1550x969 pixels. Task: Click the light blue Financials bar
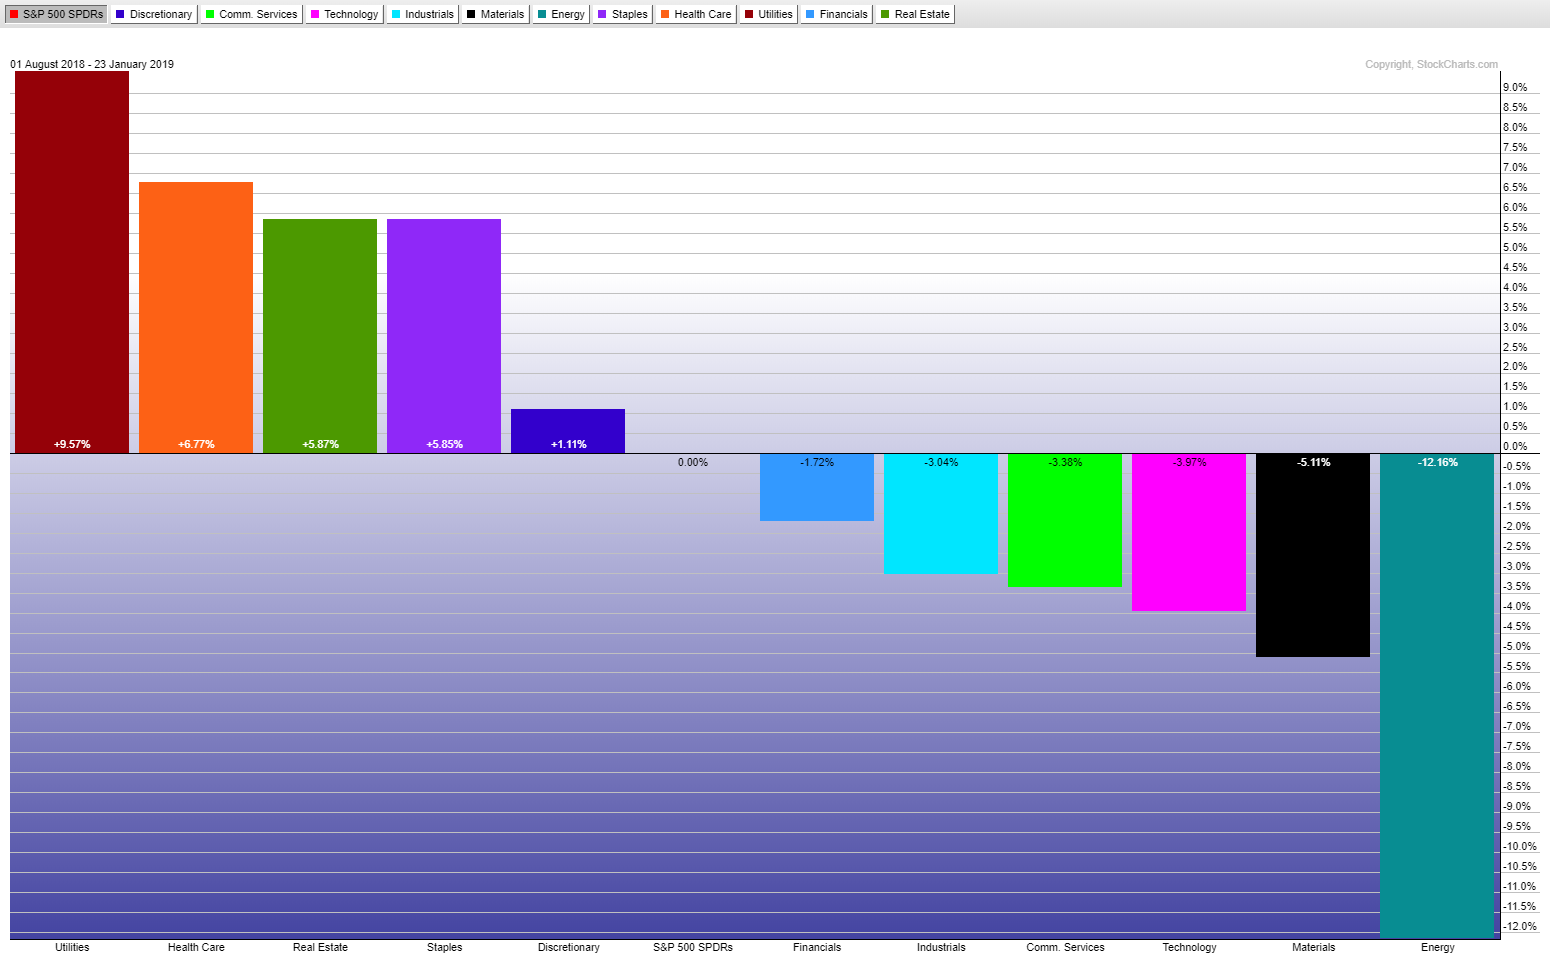[817, 487]
